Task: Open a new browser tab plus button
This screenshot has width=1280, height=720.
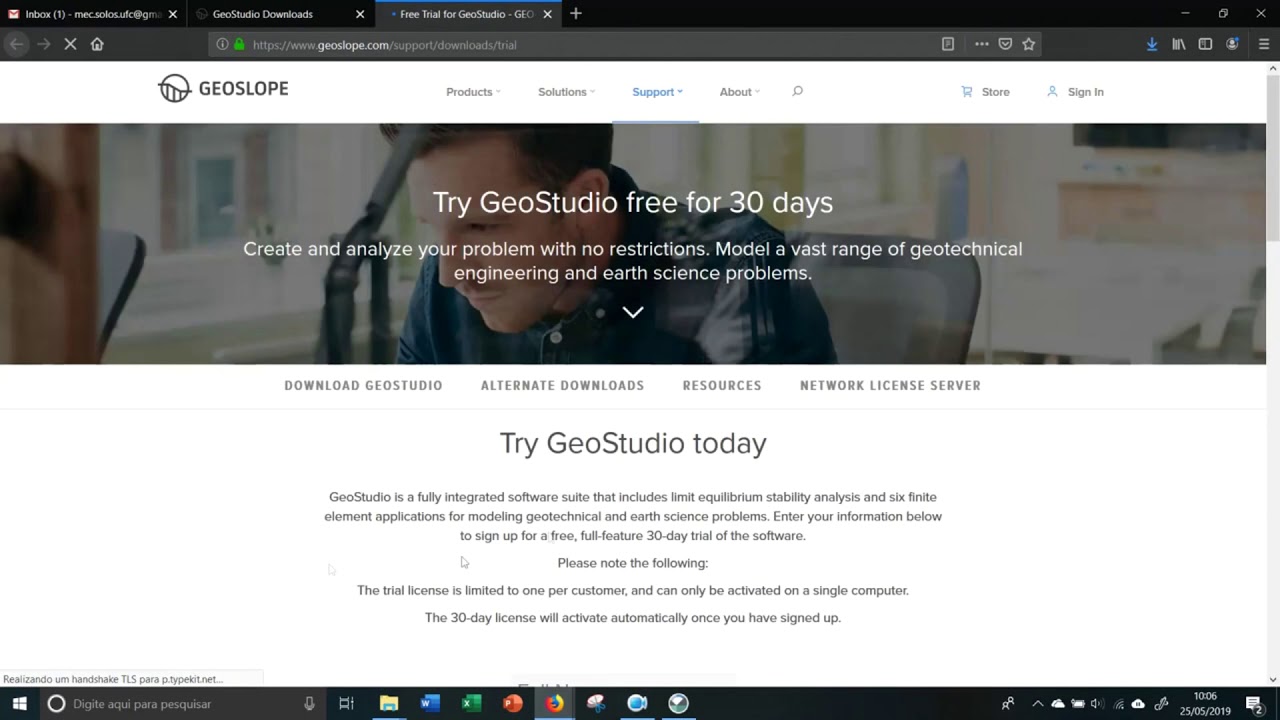Action: tap(575, 14)
